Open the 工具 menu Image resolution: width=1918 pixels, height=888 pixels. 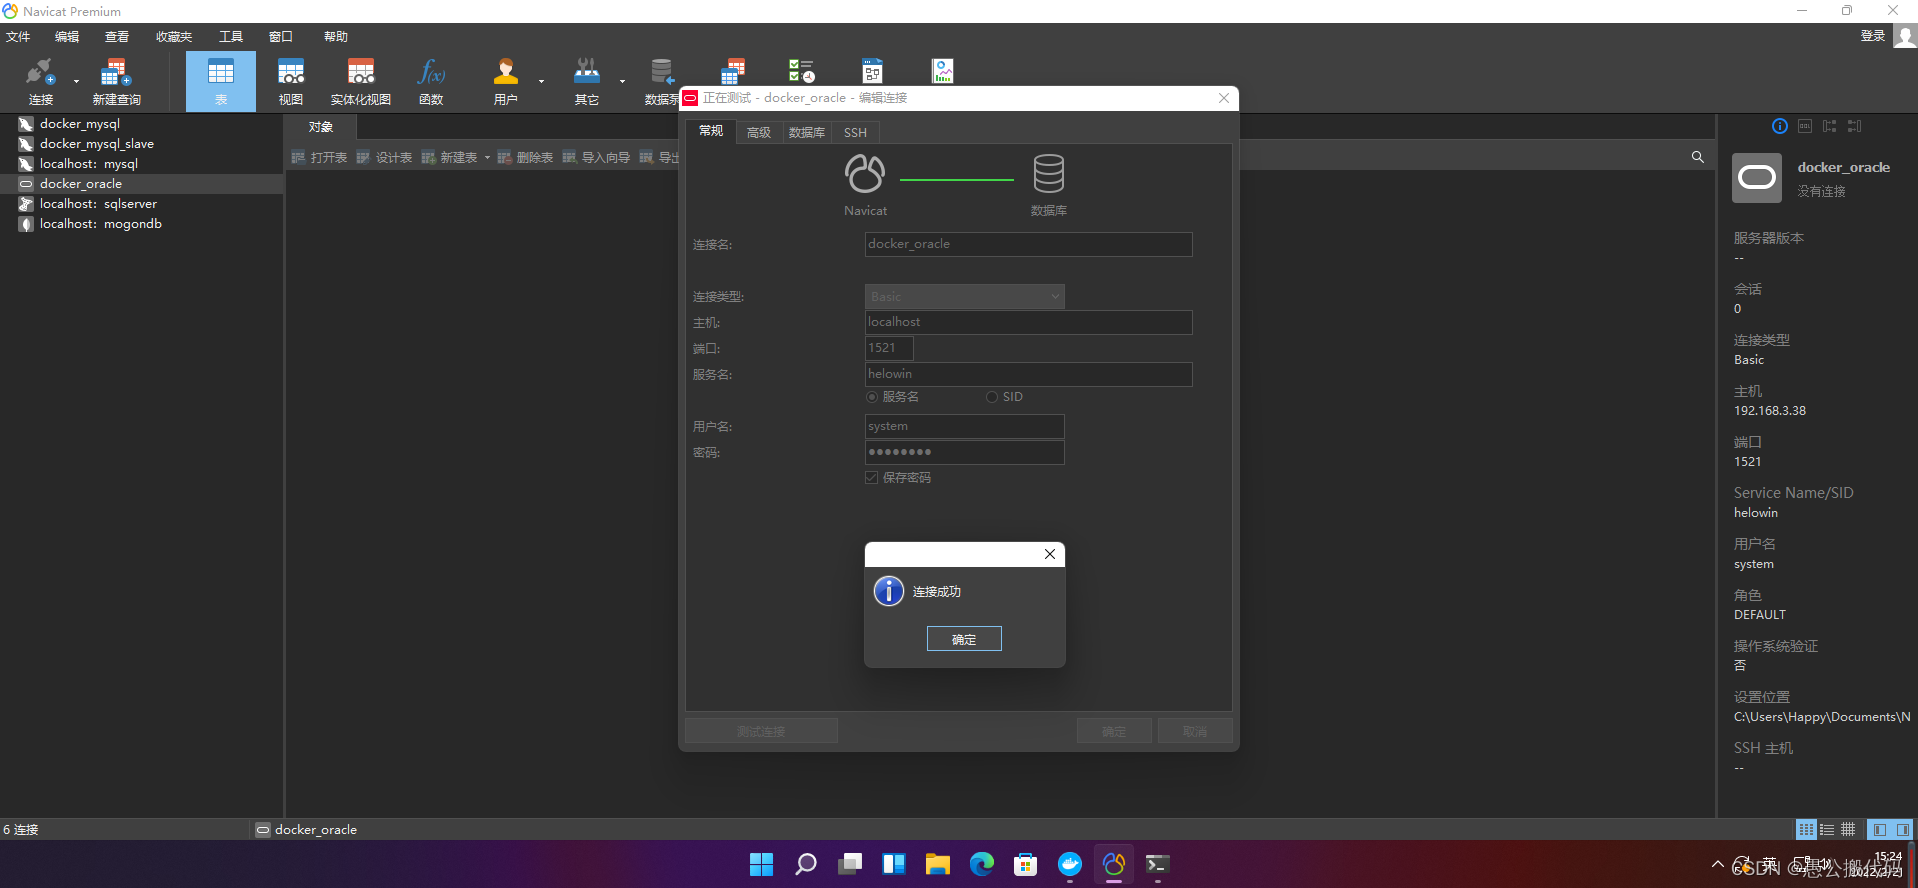[x=231, y=37]
